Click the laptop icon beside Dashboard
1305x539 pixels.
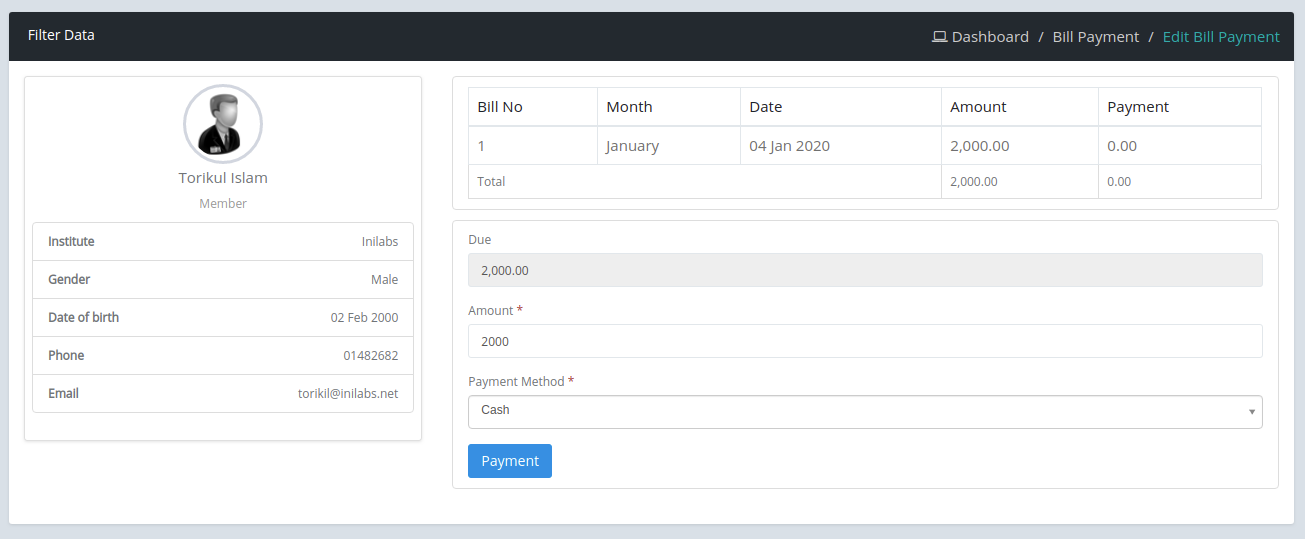coord(939,37)
